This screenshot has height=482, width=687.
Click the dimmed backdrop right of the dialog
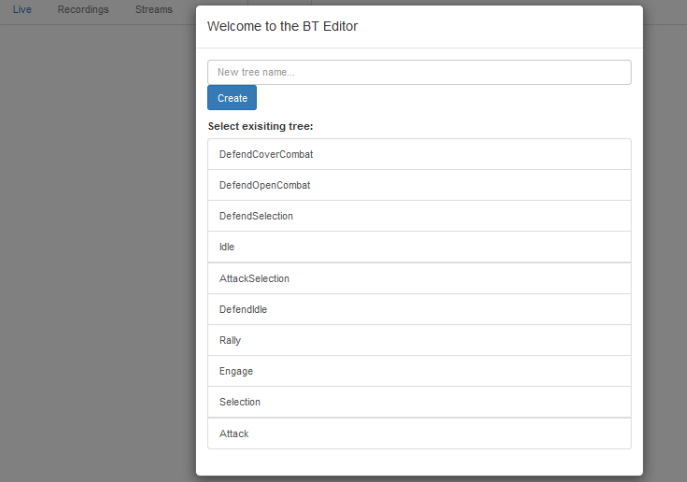pyautogui.click(x=664, y=250)
